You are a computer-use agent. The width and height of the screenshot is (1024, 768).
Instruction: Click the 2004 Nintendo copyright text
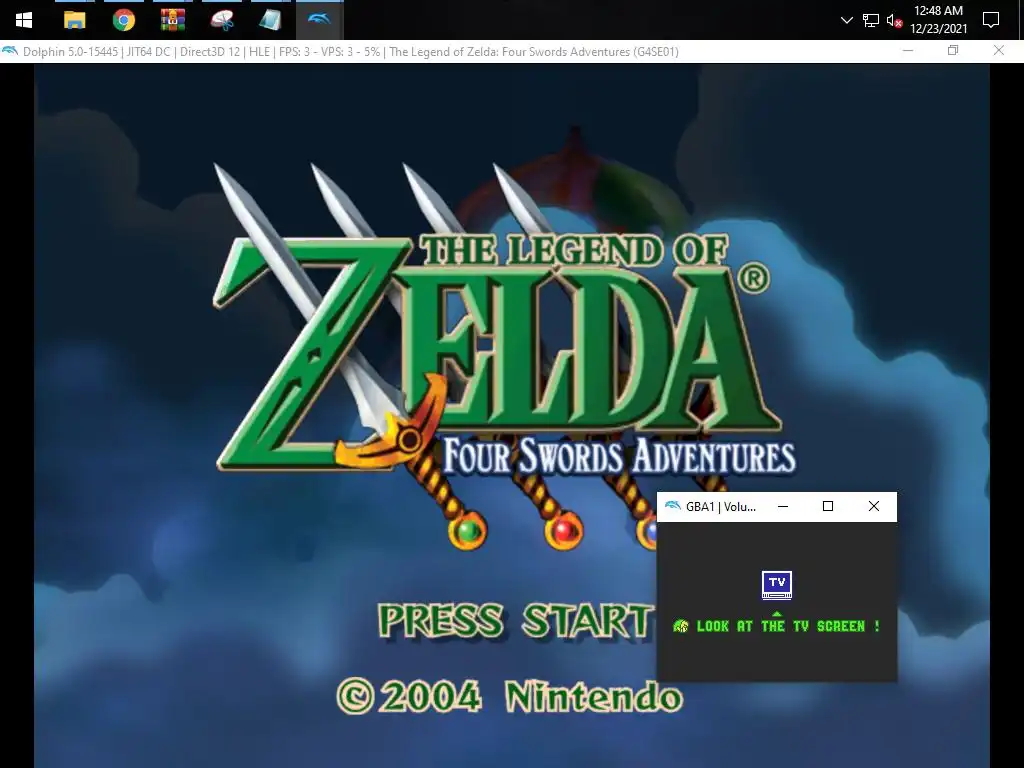509,697
